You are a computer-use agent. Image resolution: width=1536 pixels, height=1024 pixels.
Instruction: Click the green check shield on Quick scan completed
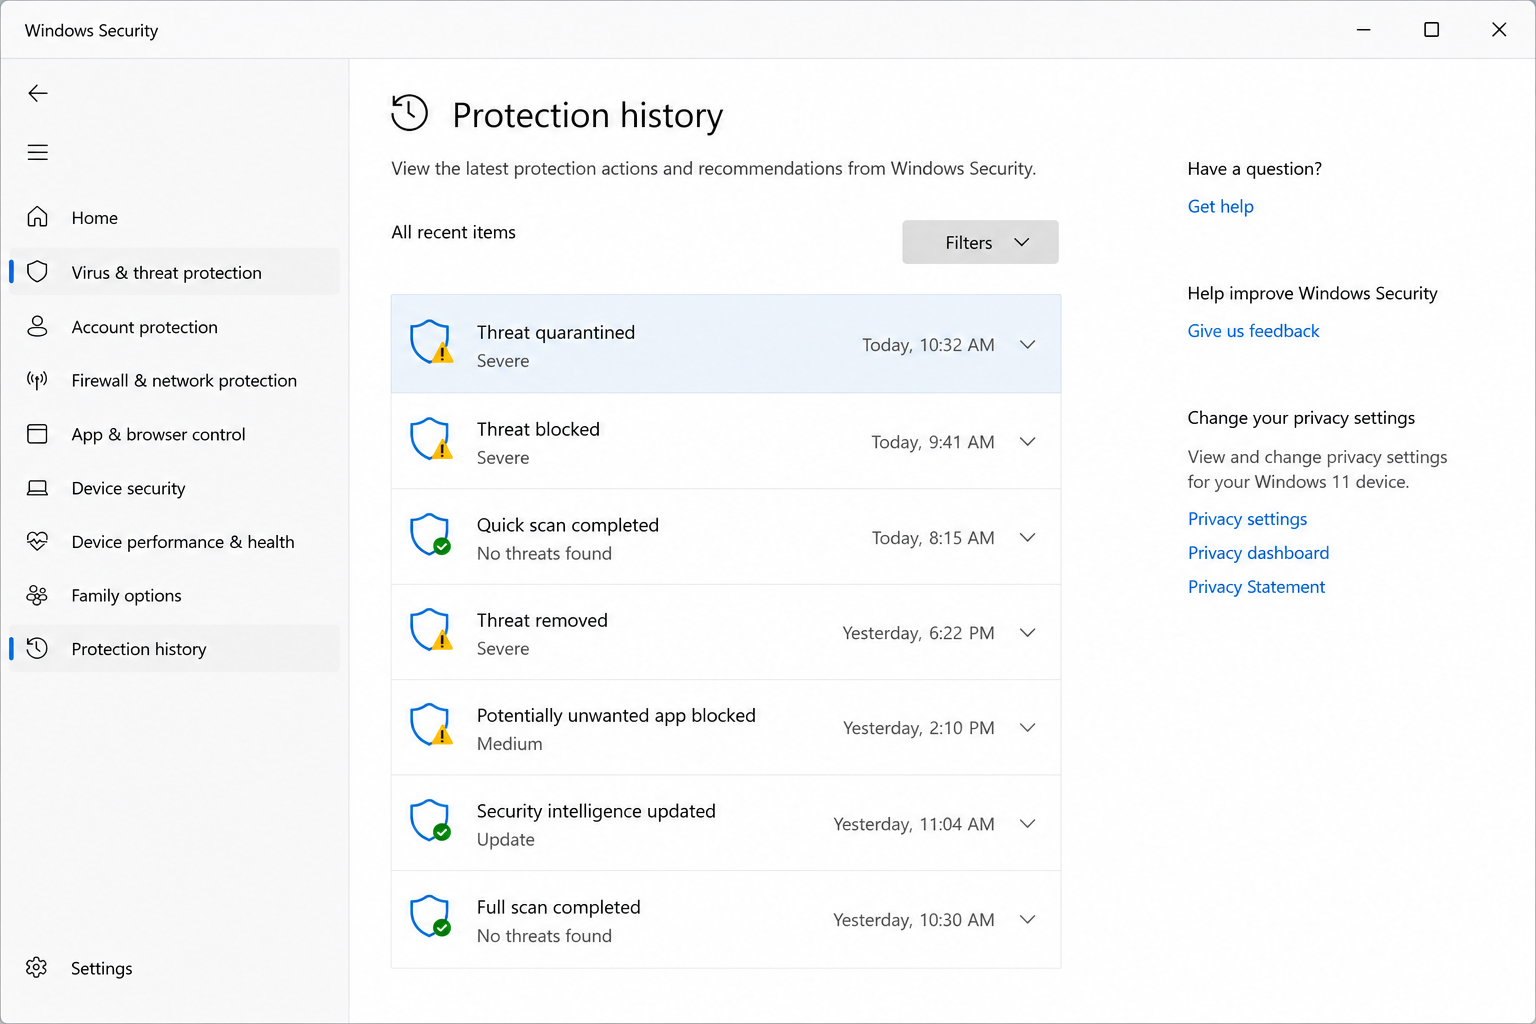[431, 535]
